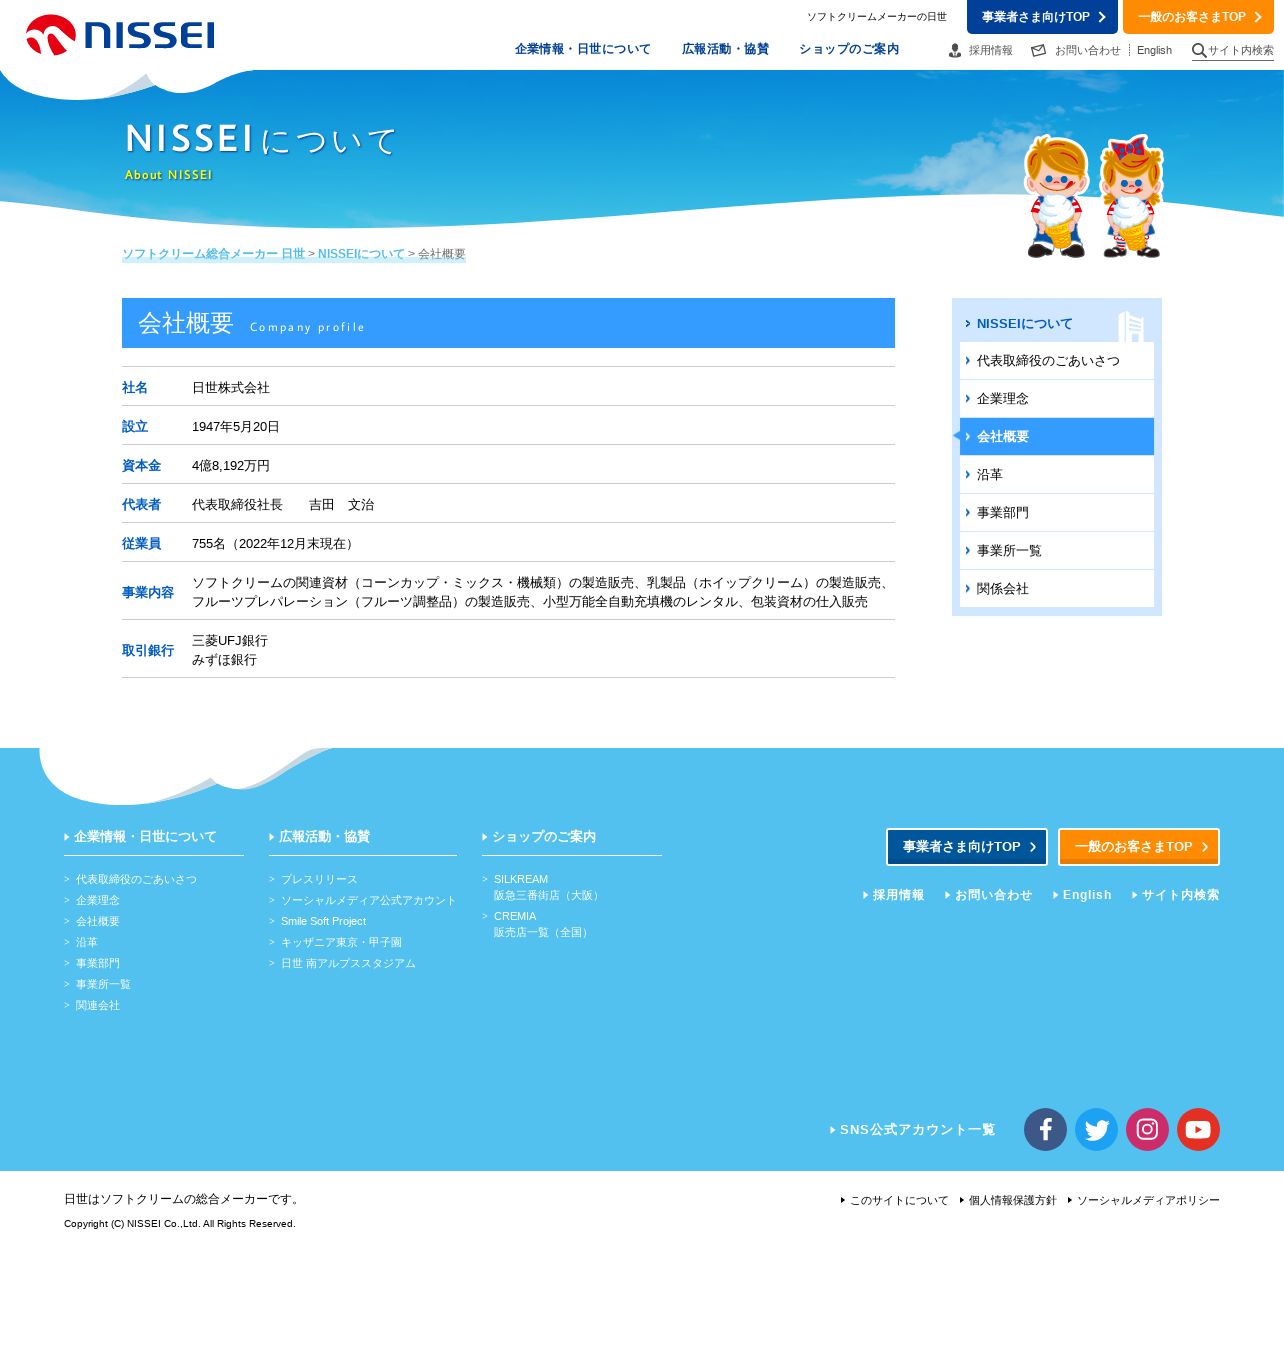1284x1371 pixels.
Task: Open プレスリリース in the footer
Action: click(x=318, y=880)
